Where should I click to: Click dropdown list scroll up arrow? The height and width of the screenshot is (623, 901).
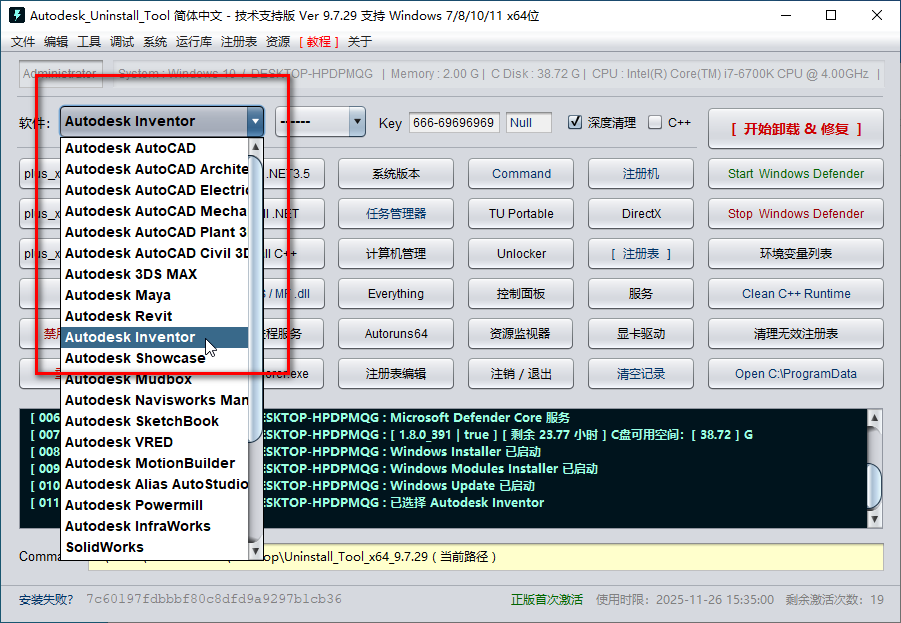point(256,147)
